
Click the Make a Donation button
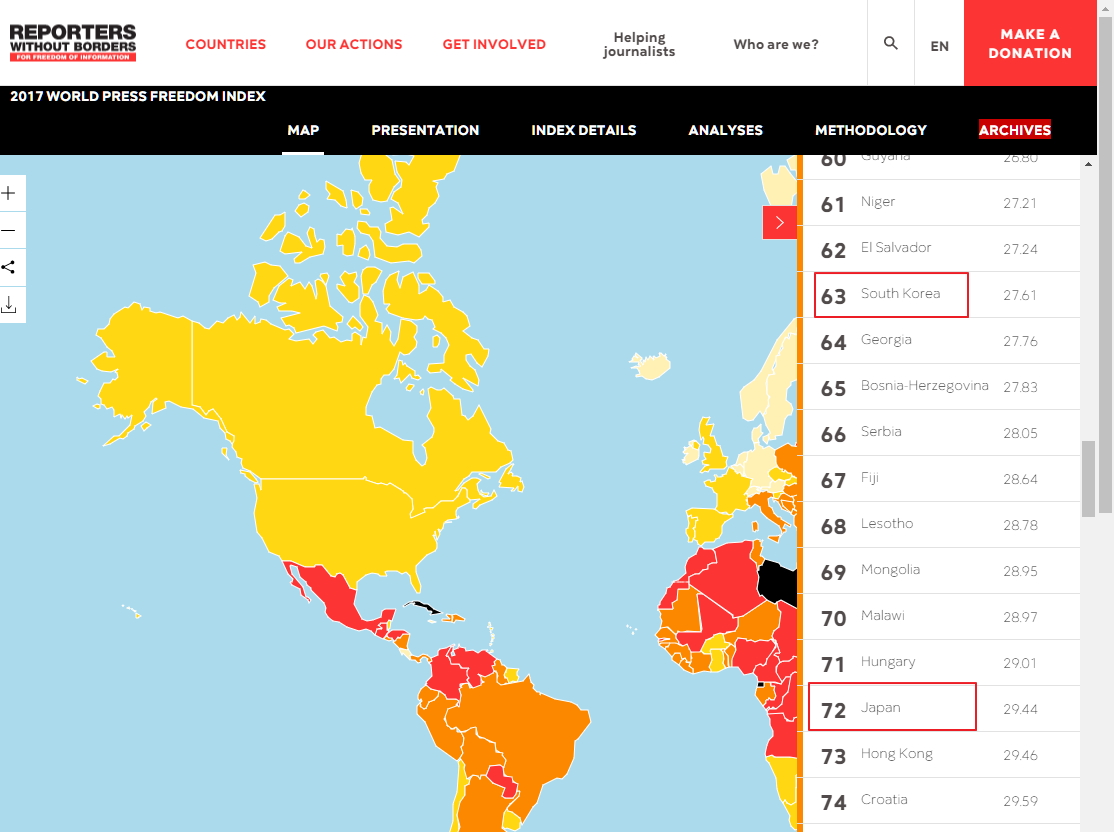tap(1030, 44)
